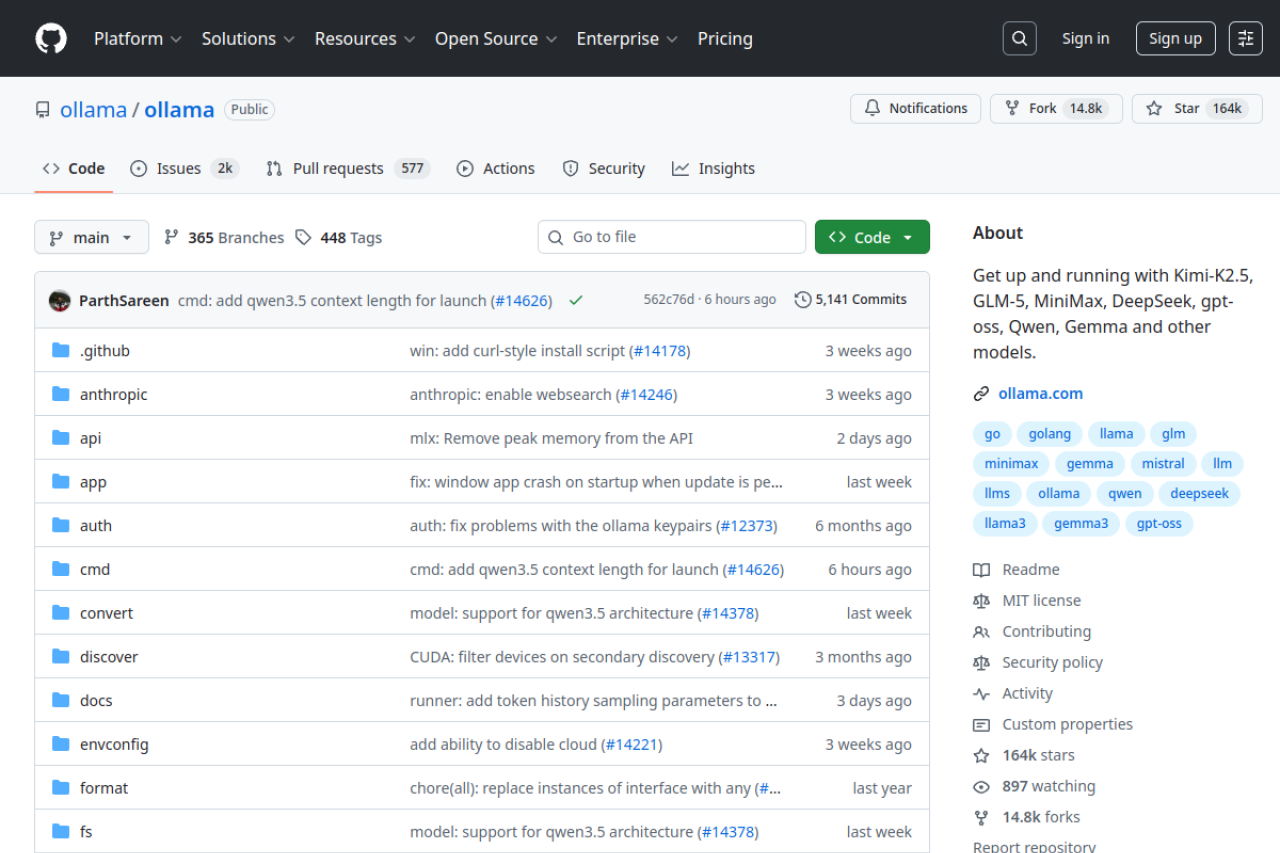Open the cmd folder icon
Viewport: 1280px width, 853px height.
point(60,568)
